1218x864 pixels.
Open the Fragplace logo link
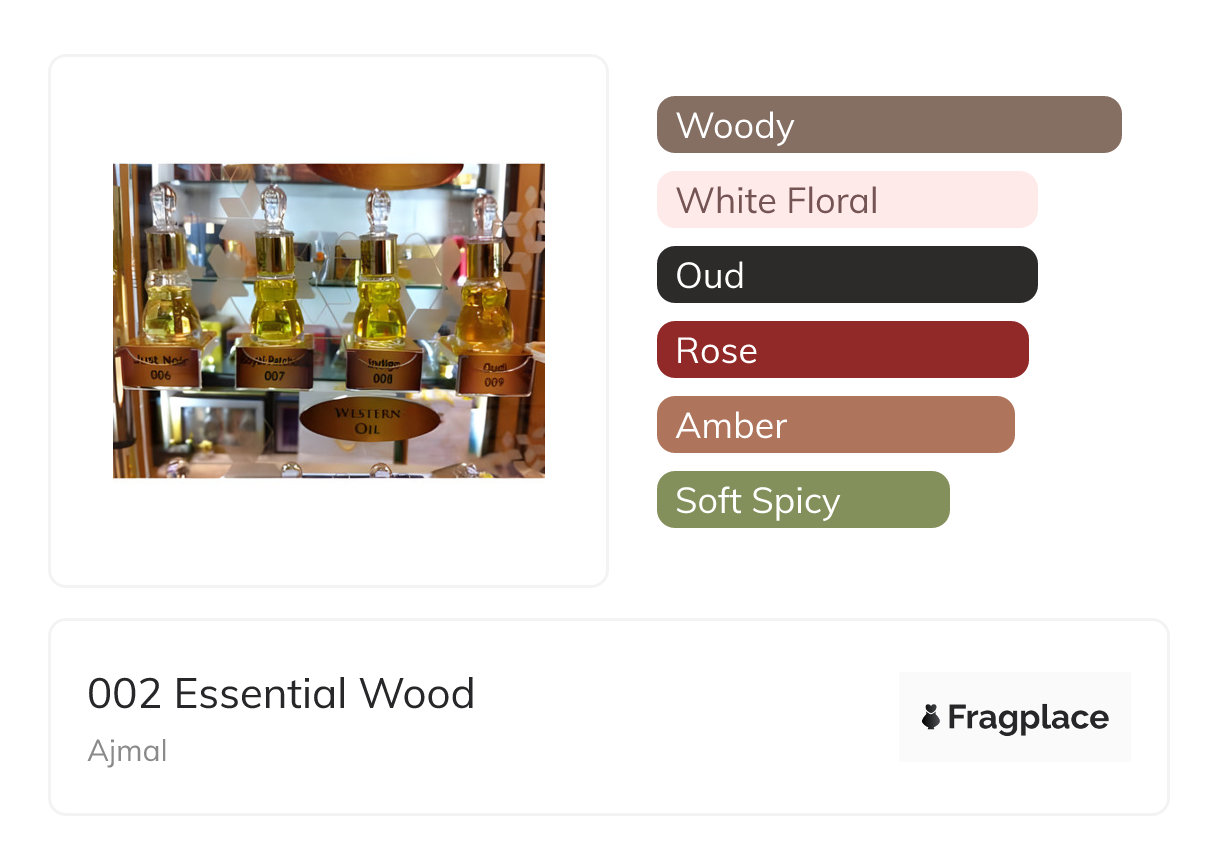point(1014,717)
